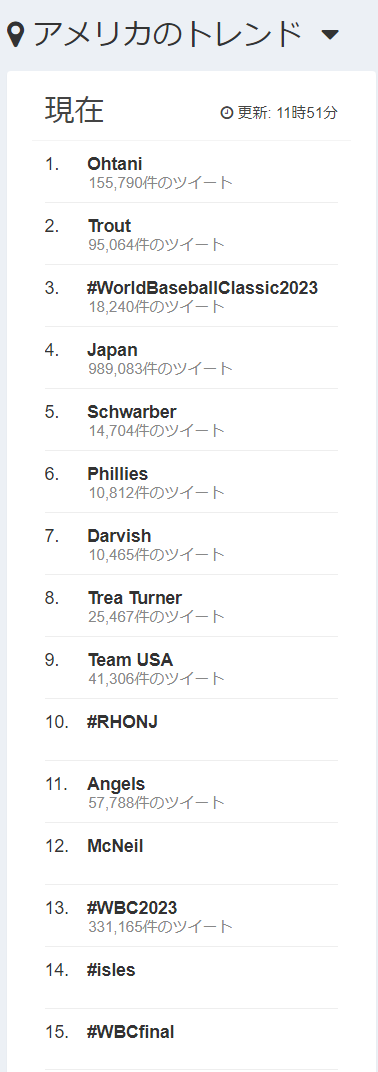Open the Team USA trend
Screen dimensions: 378x1072
[131, 660]
